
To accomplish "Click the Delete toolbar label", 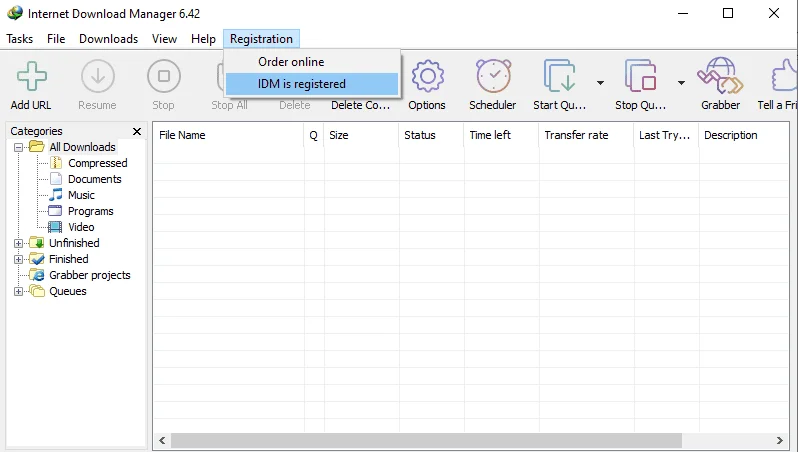I will 295,105.
